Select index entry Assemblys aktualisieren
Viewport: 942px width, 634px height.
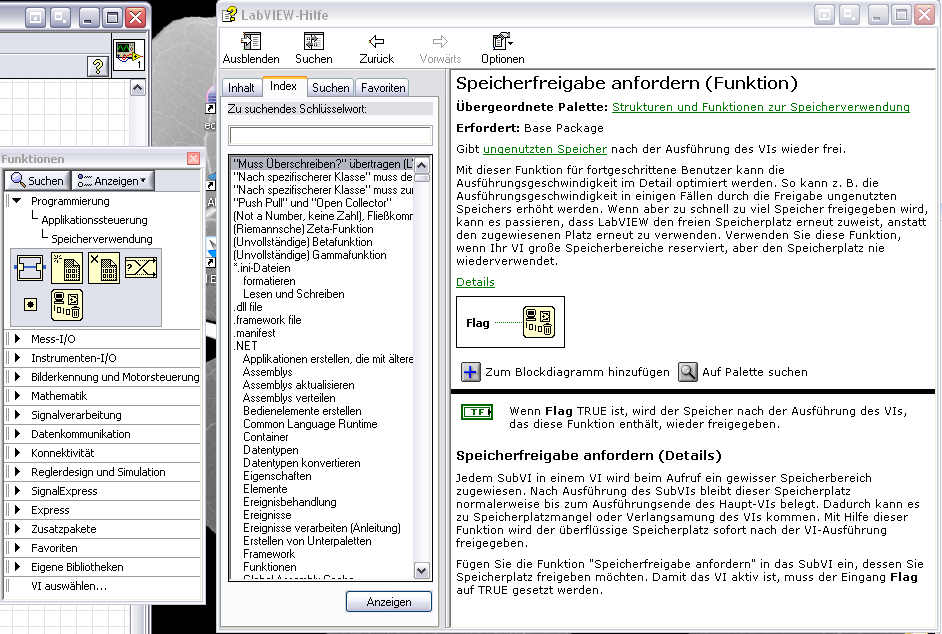pos(299,385)
